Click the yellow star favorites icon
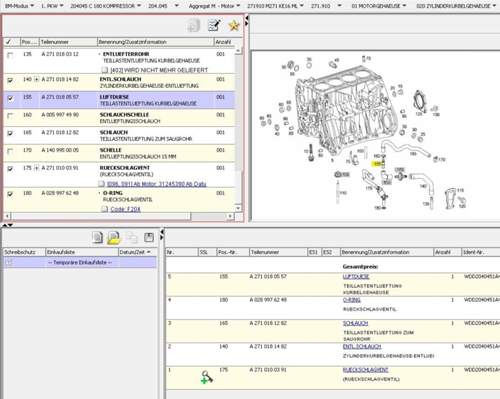 (x=234, y=26)
